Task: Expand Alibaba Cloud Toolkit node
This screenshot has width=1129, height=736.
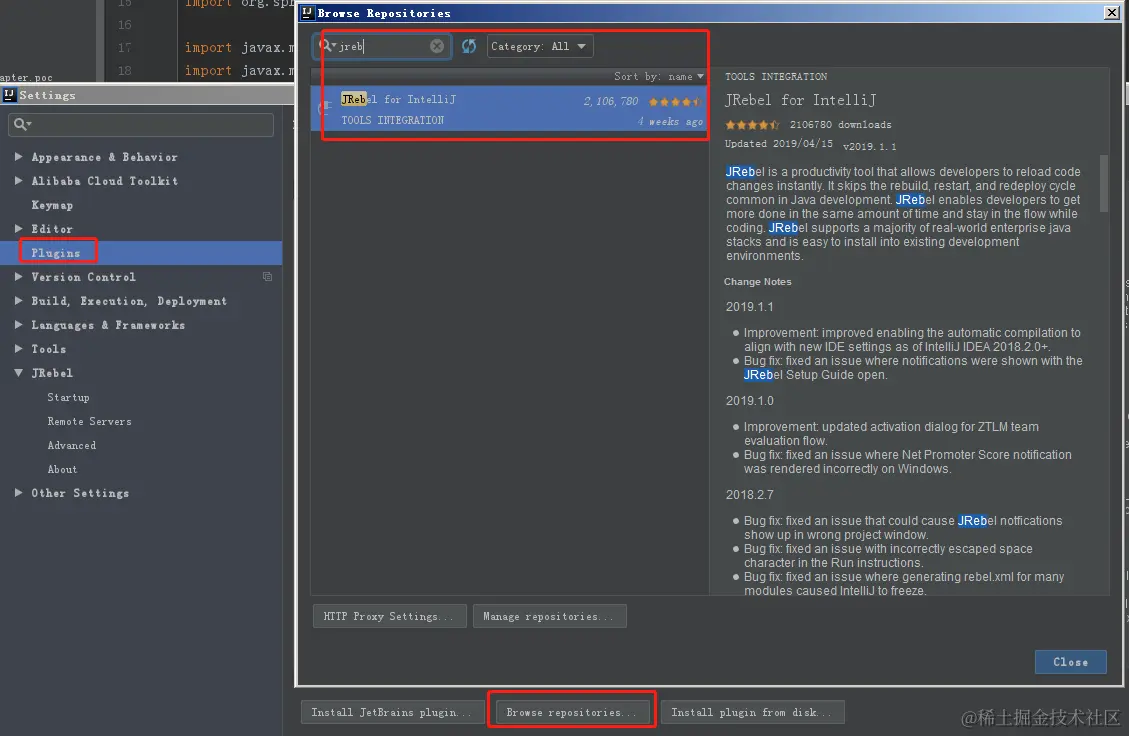Action: tap(19, 180)
